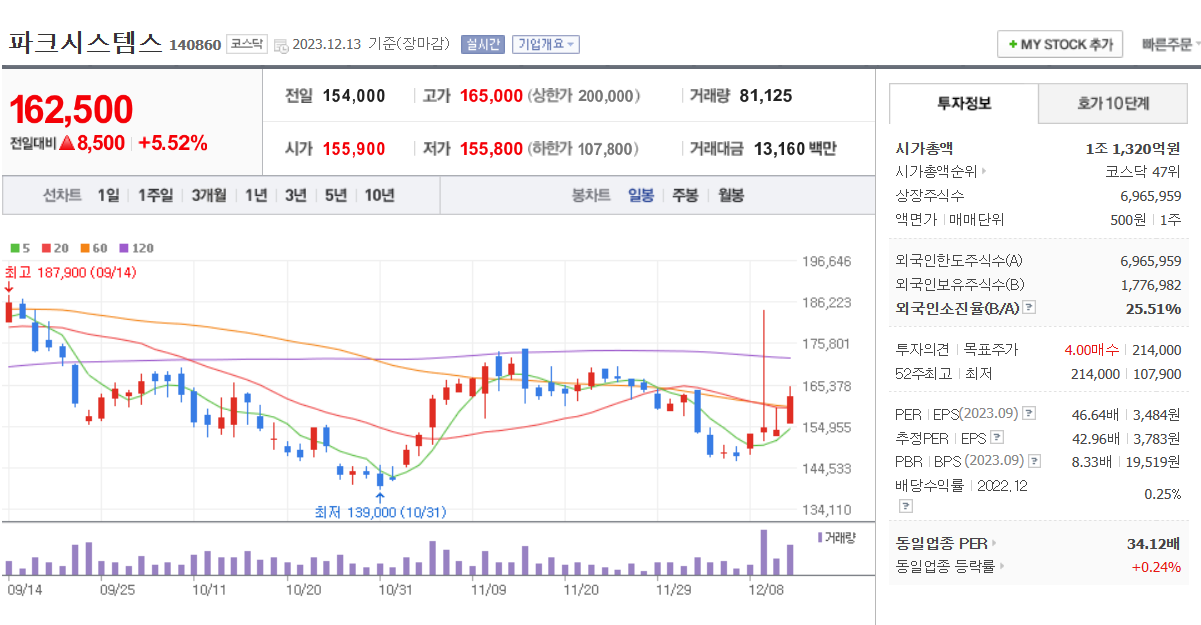Click the orange 60-day moving average swatch
Viewport: 1201px width, 625px height.
(84, 248)
